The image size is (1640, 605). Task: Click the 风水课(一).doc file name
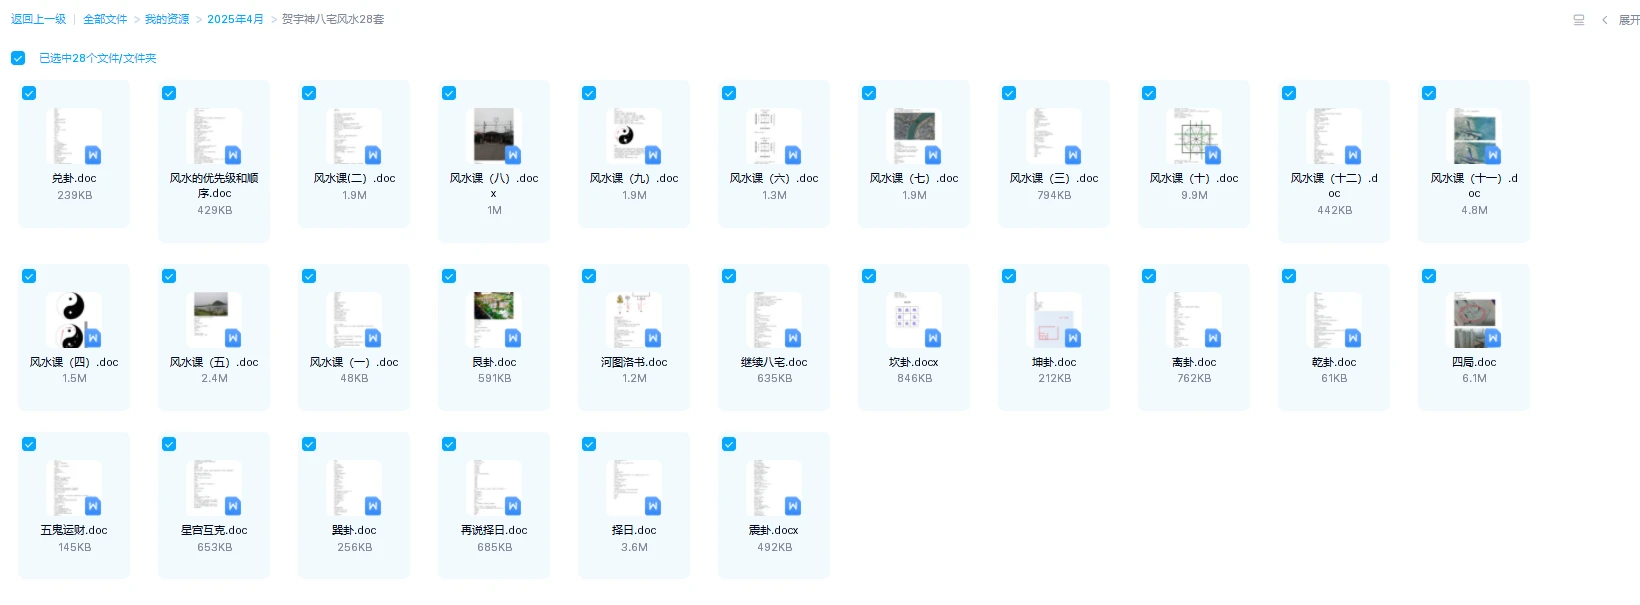tap(354, 362)
